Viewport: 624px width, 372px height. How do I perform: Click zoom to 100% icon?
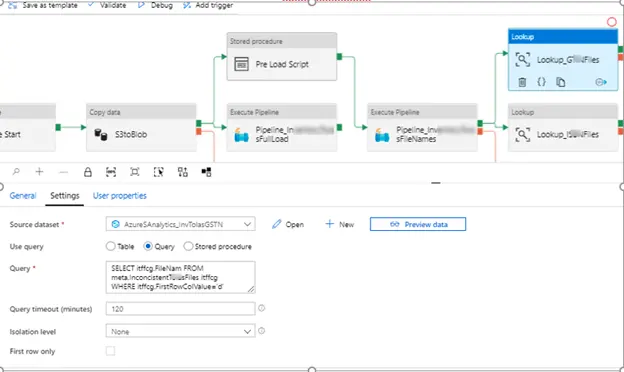tap(111, 172)
